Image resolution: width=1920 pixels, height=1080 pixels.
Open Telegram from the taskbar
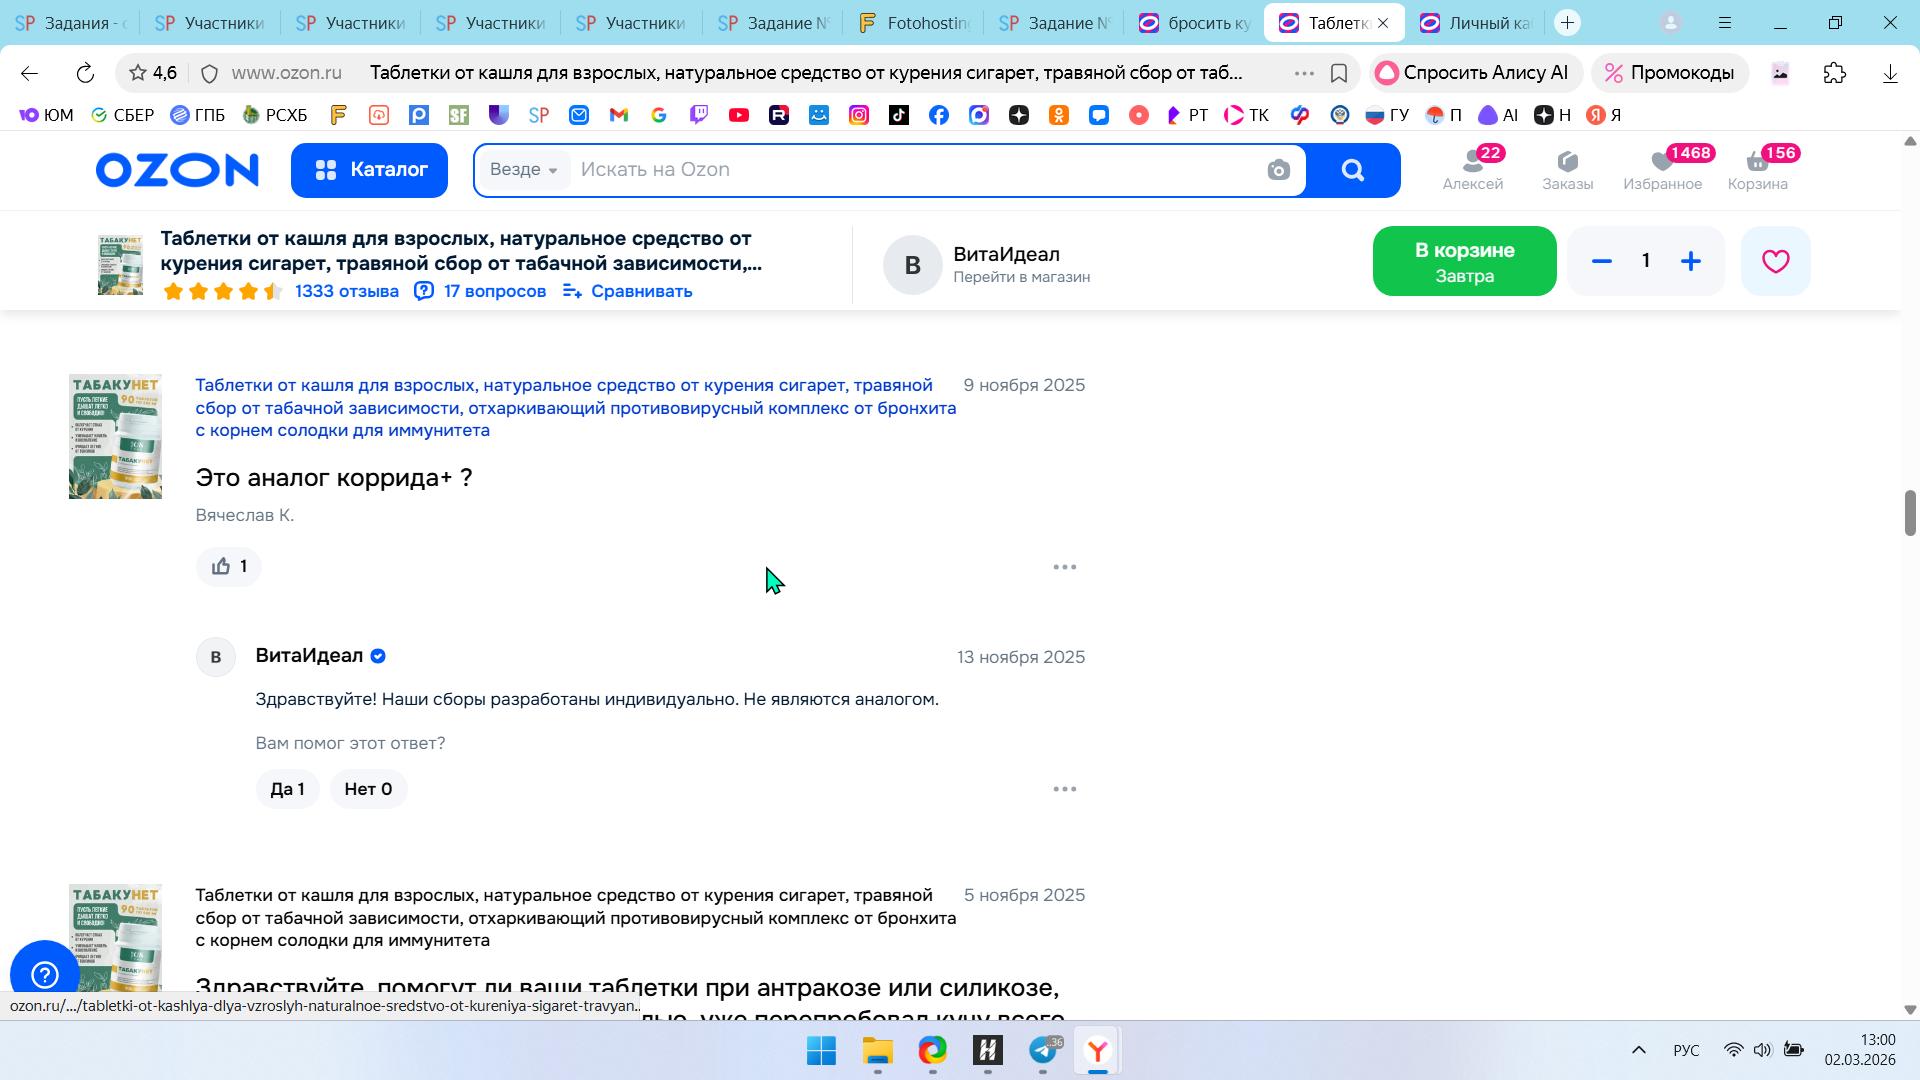(1043, 1050)
